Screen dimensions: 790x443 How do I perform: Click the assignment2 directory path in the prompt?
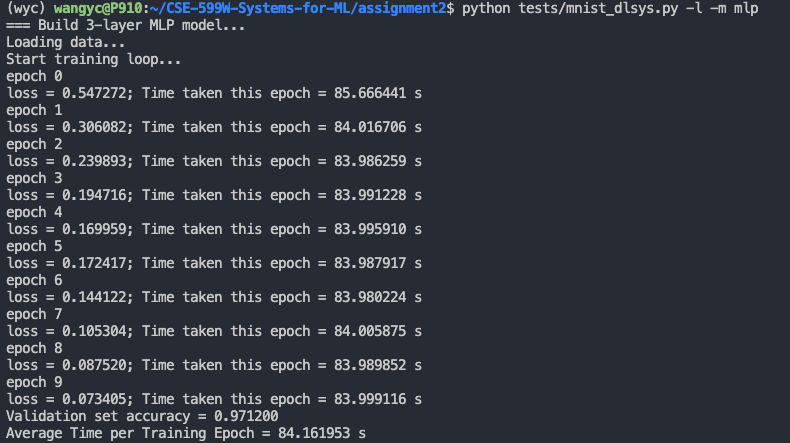tap(405, 9)
